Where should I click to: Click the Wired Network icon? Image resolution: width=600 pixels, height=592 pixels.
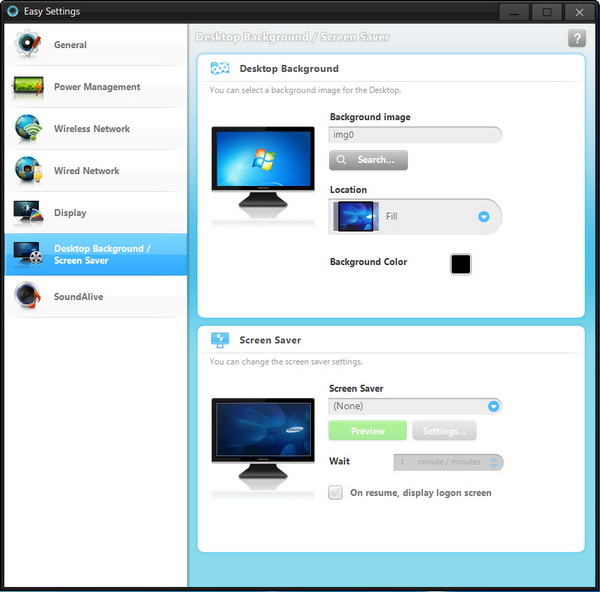[27, 171]
